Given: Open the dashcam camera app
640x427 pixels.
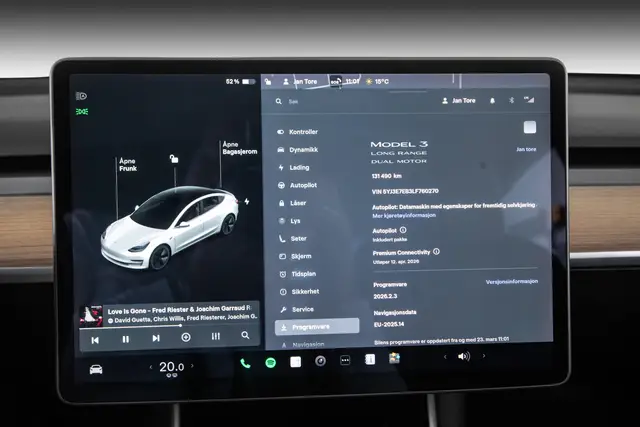Looking at the screenshot, I should pyautogui.click(x=320, y=361).
